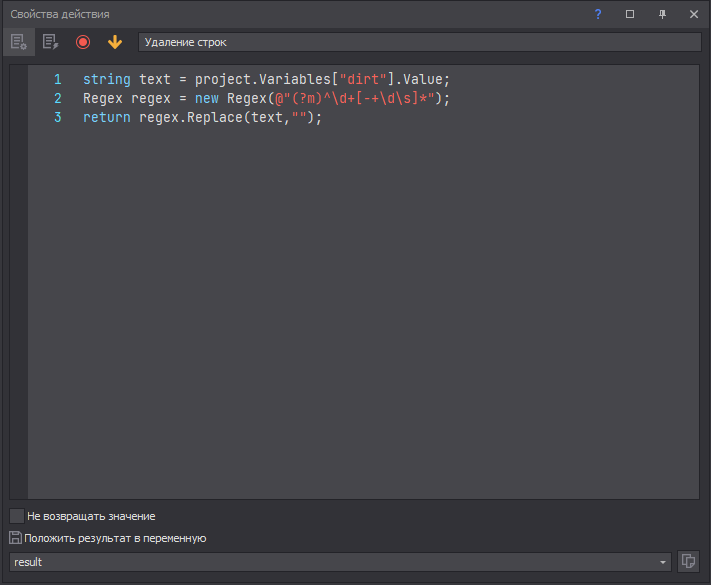Viewport: 711px width, 585px height.
Task: Click code line 3 with return regex.Replace
Action: 203,117
